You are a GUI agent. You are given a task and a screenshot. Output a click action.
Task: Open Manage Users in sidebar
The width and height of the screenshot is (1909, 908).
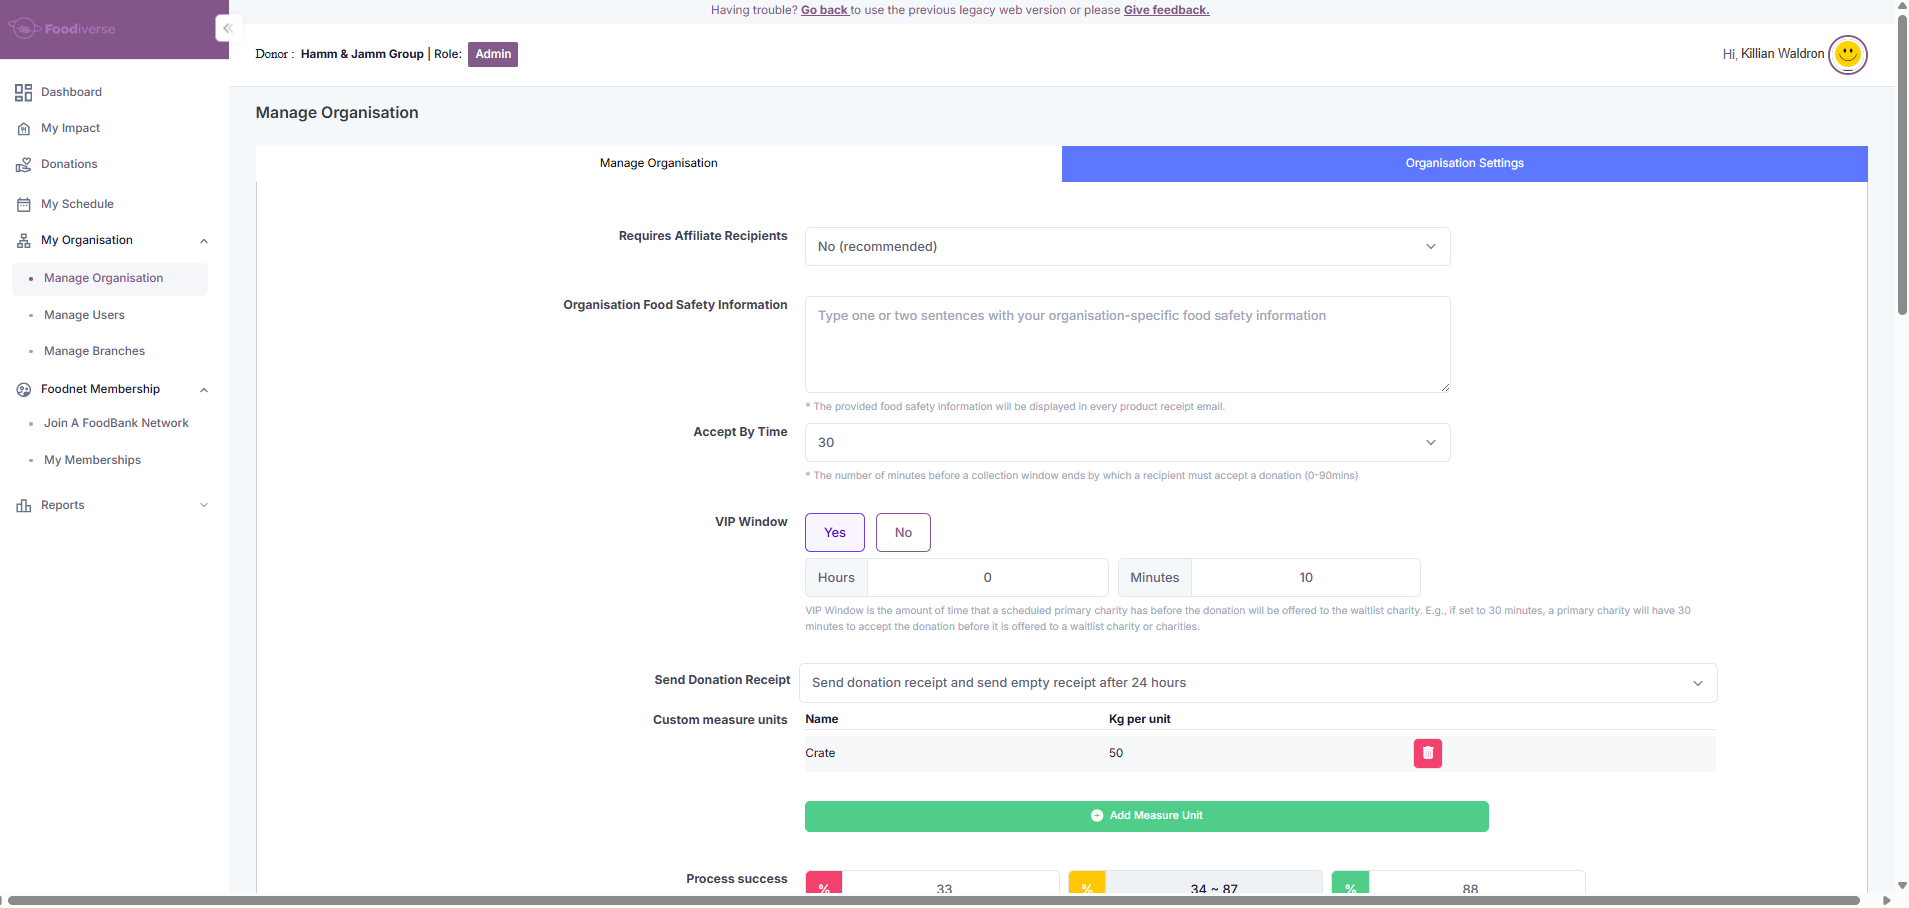tap(84, 315)
